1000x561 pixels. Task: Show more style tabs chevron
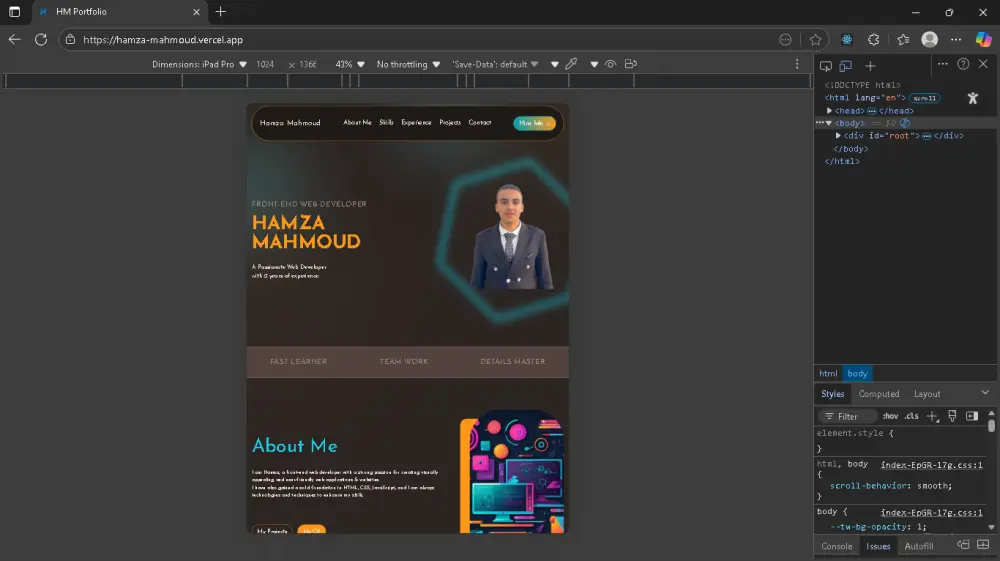985,393
